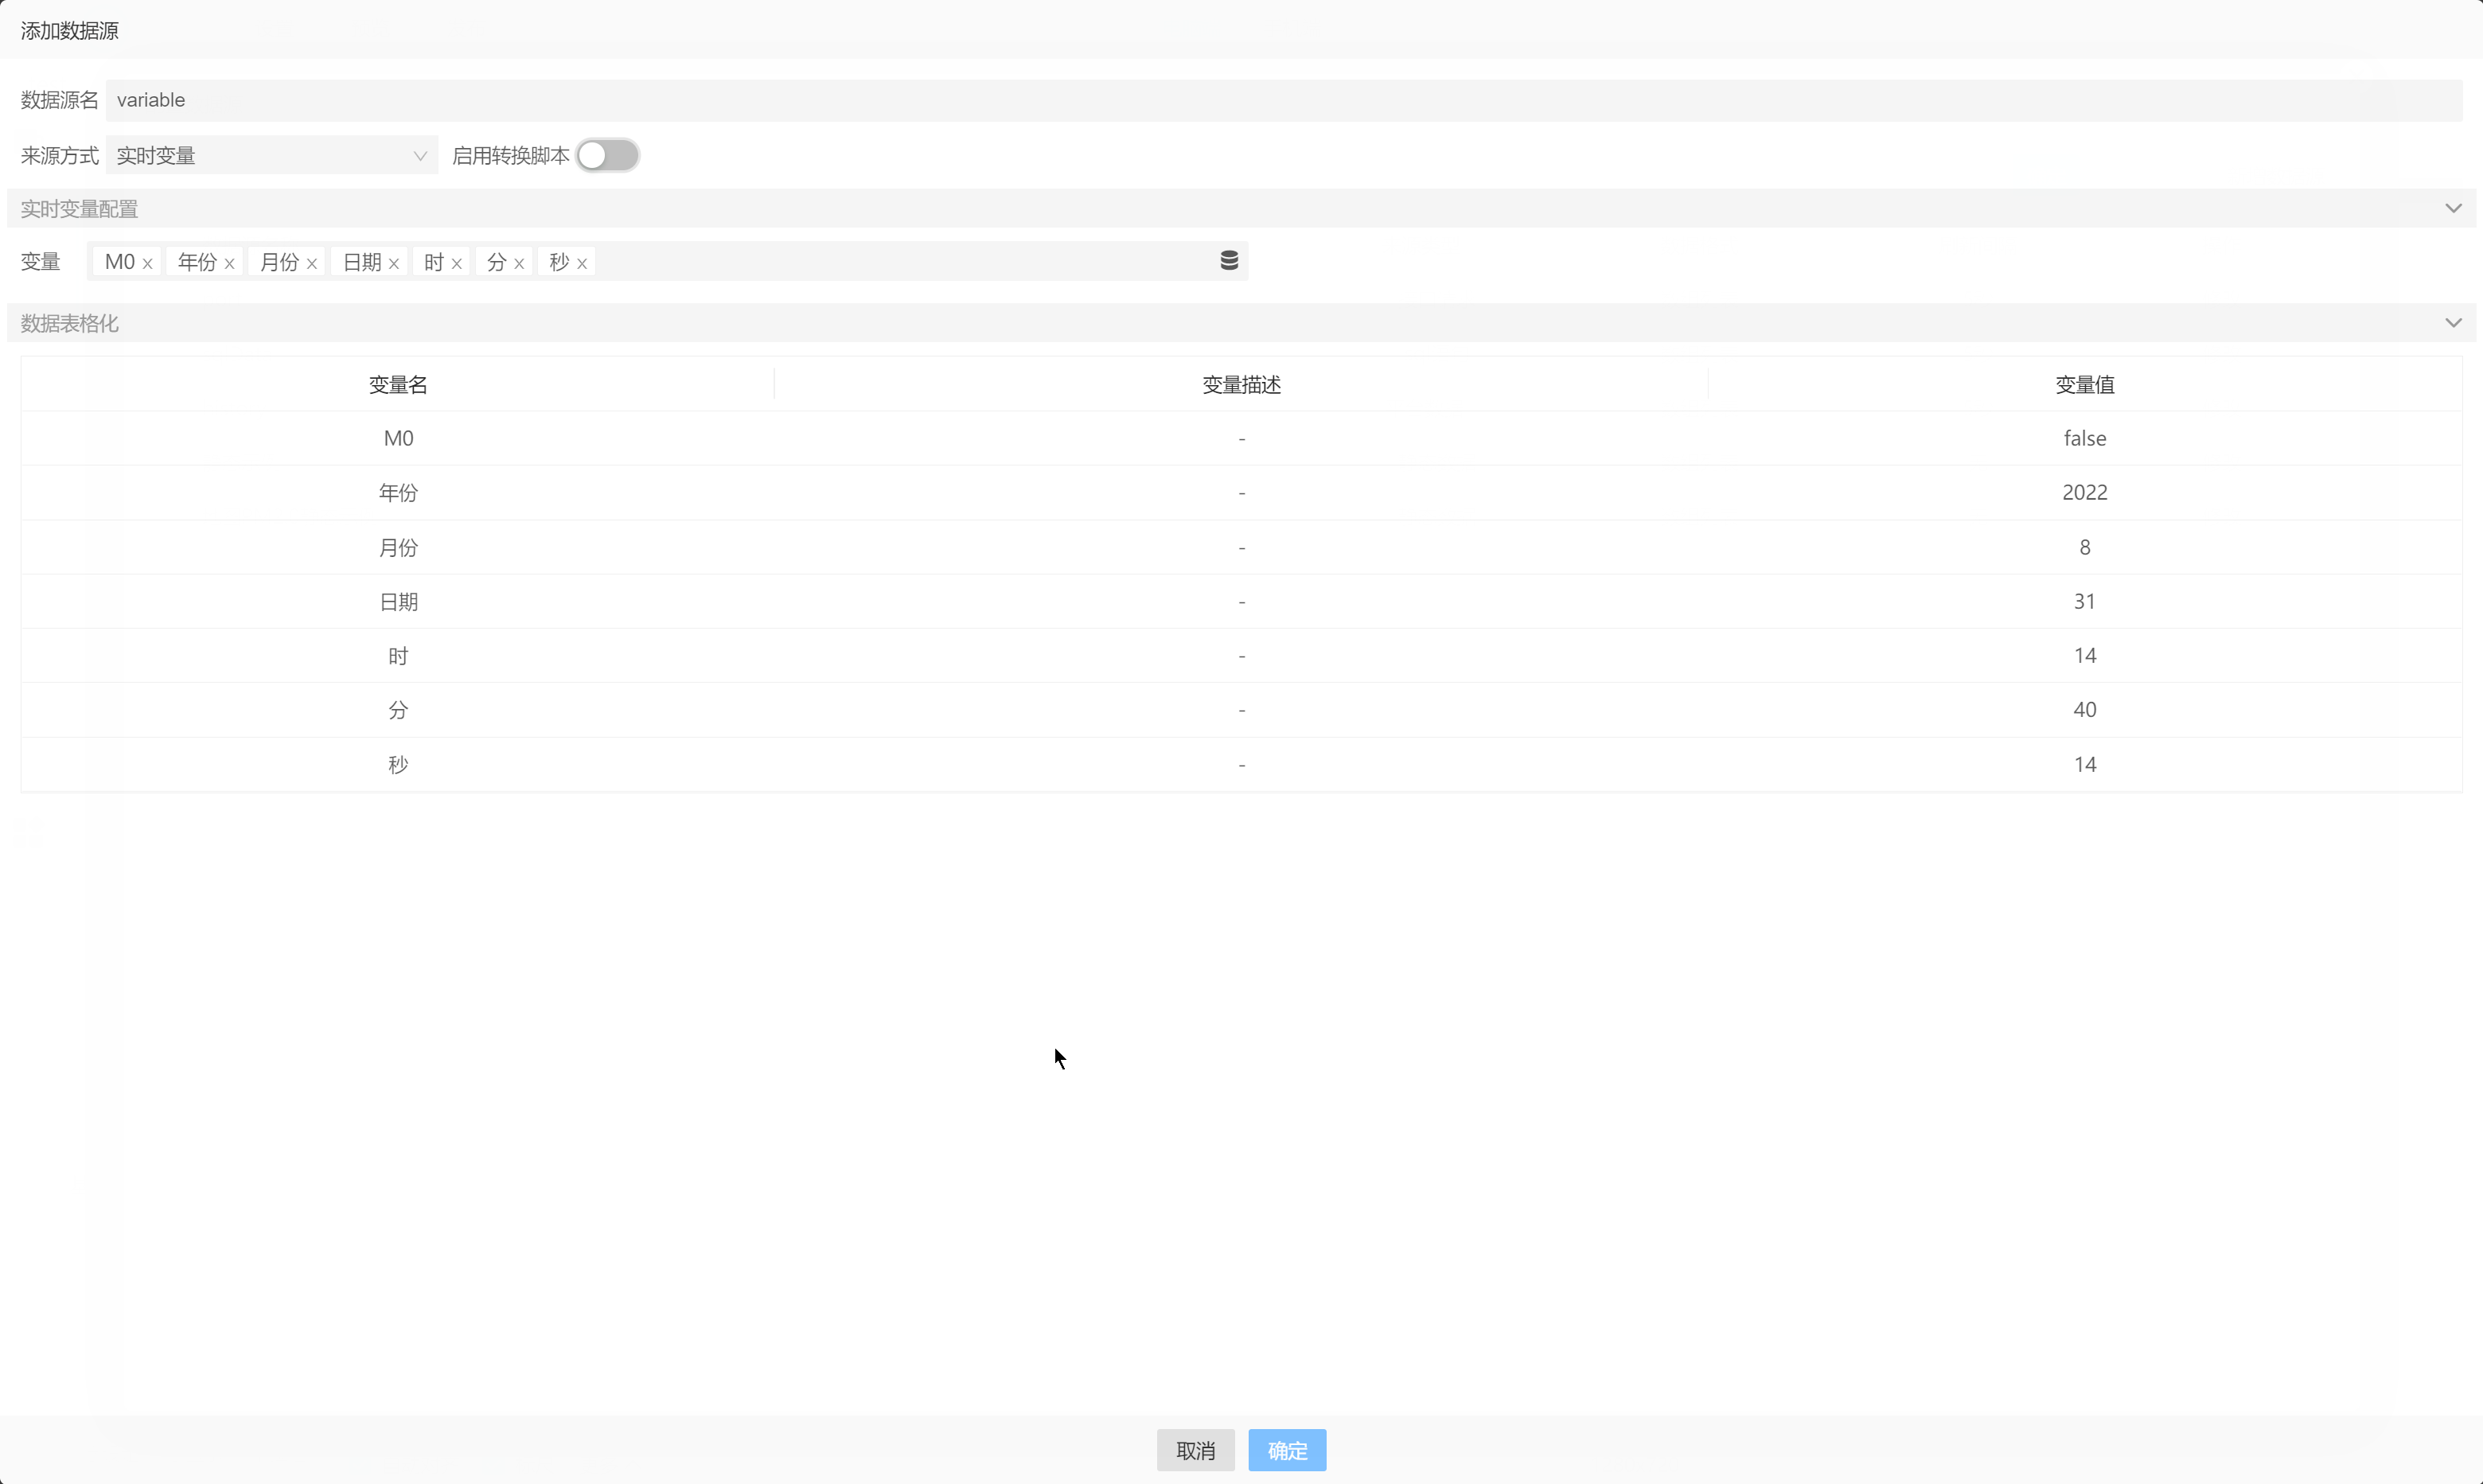This screenshot has width=2483, height=1484.
Task: Collapse the 实时变量配置 section chevron
Action: pos(2453,208)
